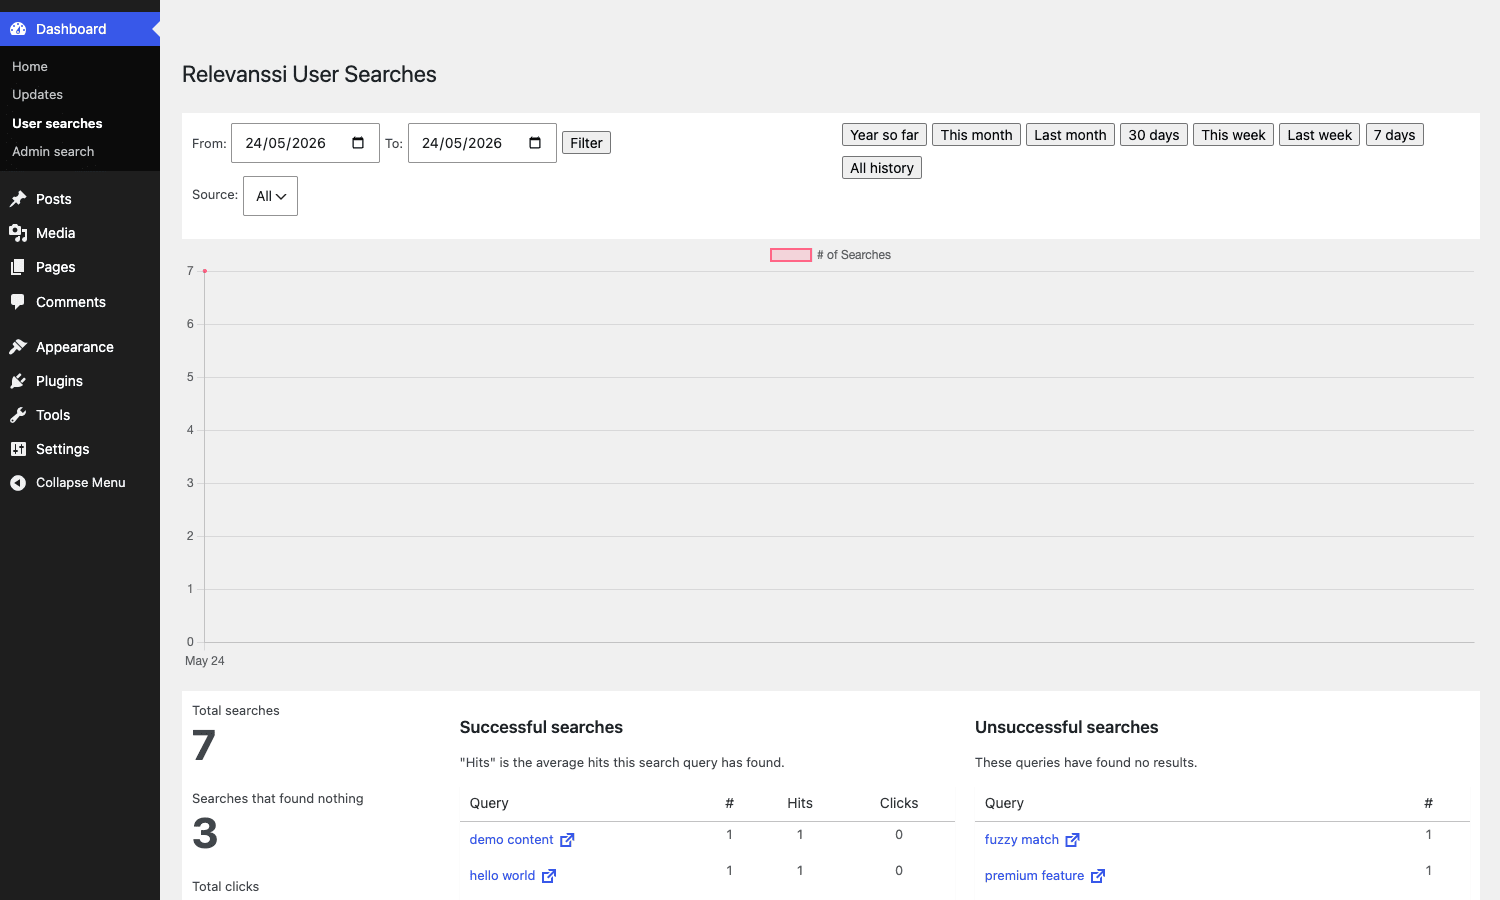Click the Total searches value 7
Viewport: 1500px width, 900px height.
(x=204, y=746)
